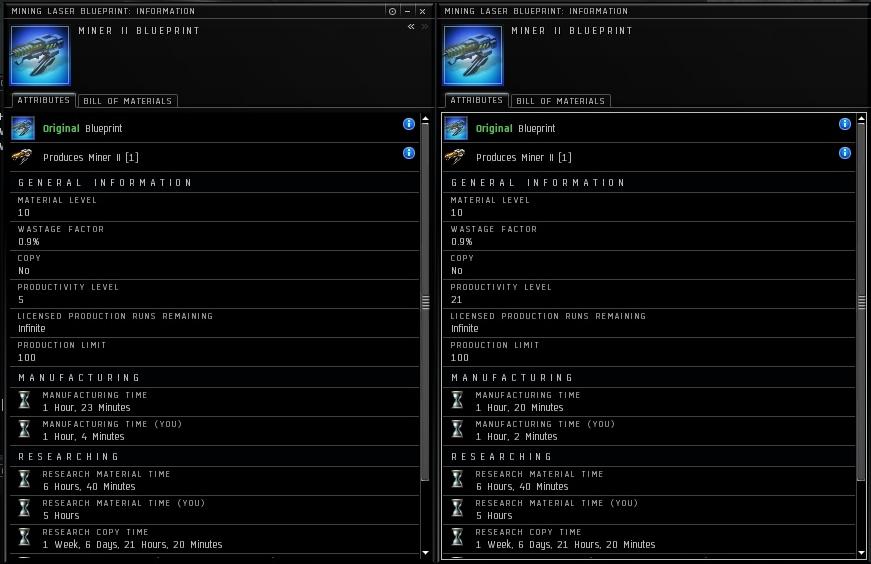Open Bill of Materials tab in right window

560,101
